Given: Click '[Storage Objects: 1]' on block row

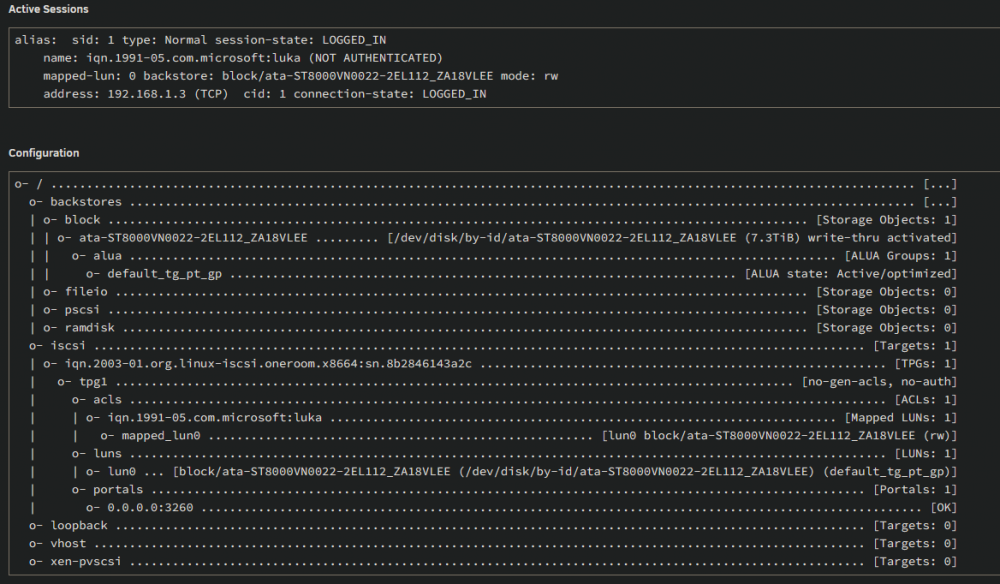Looking at the screenshot, I should point(886,220).
